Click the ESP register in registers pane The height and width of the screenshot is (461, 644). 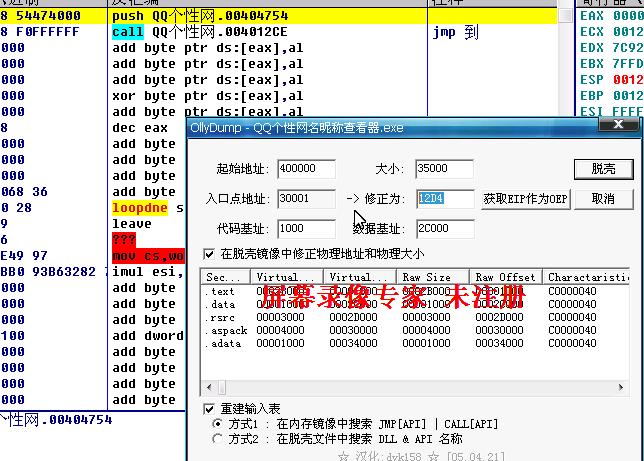click(x=592, y=80)
